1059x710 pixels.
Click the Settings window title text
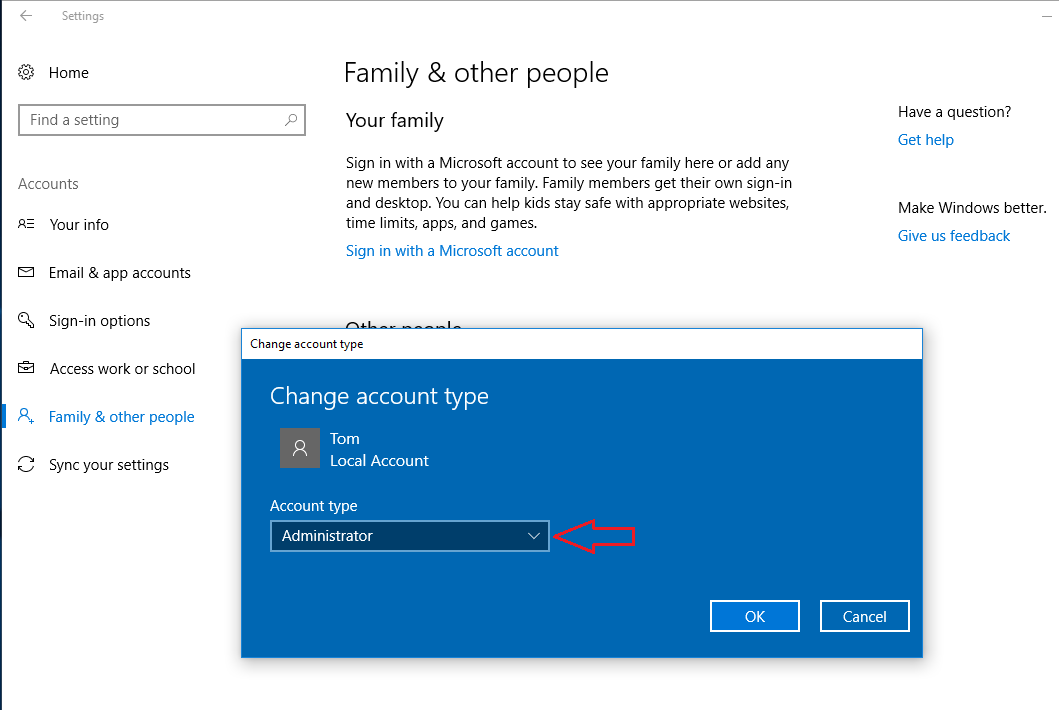[82, 16]
